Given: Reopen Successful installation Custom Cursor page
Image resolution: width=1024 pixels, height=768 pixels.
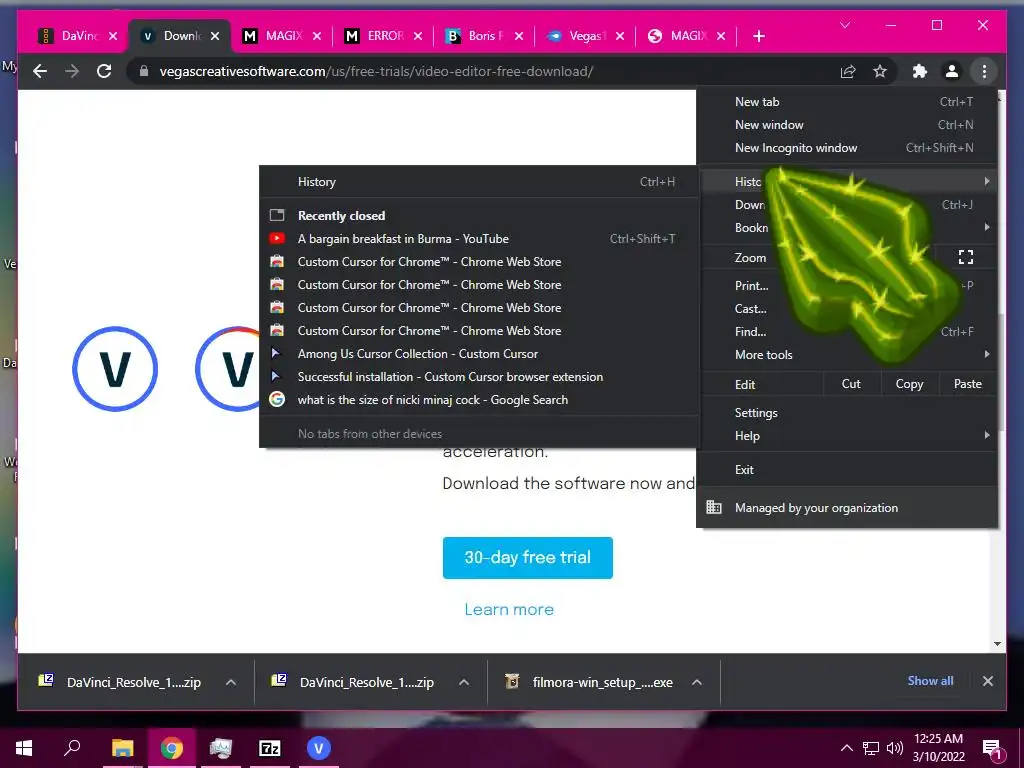Looking at the screenshot, I should coord(479,377).
